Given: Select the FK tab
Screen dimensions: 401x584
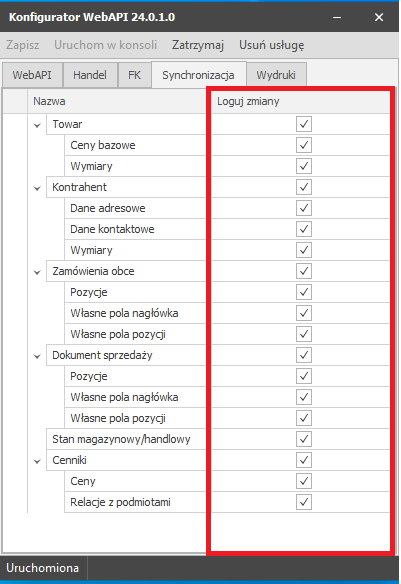Looking at the screenshot, I should tap(134, 75).
